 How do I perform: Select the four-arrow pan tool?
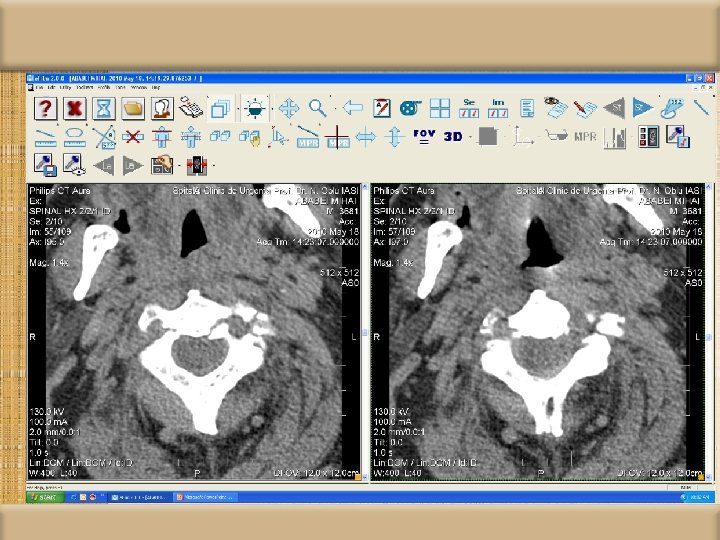tap(289, 108)
